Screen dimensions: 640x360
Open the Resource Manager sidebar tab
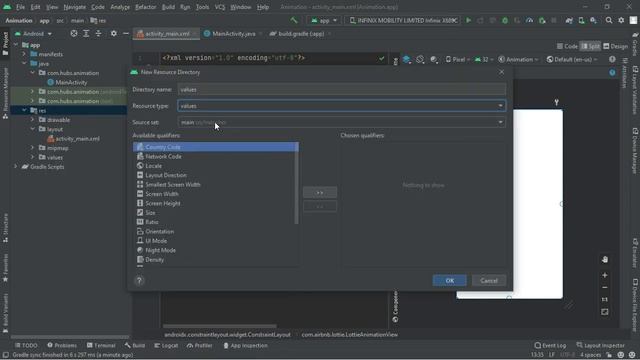pos(5,93)
